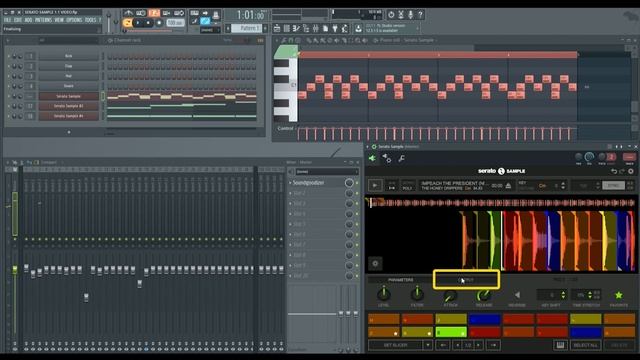
Task: Click the gear button at waveform bottom-left corner
Action: pos(375,264)
